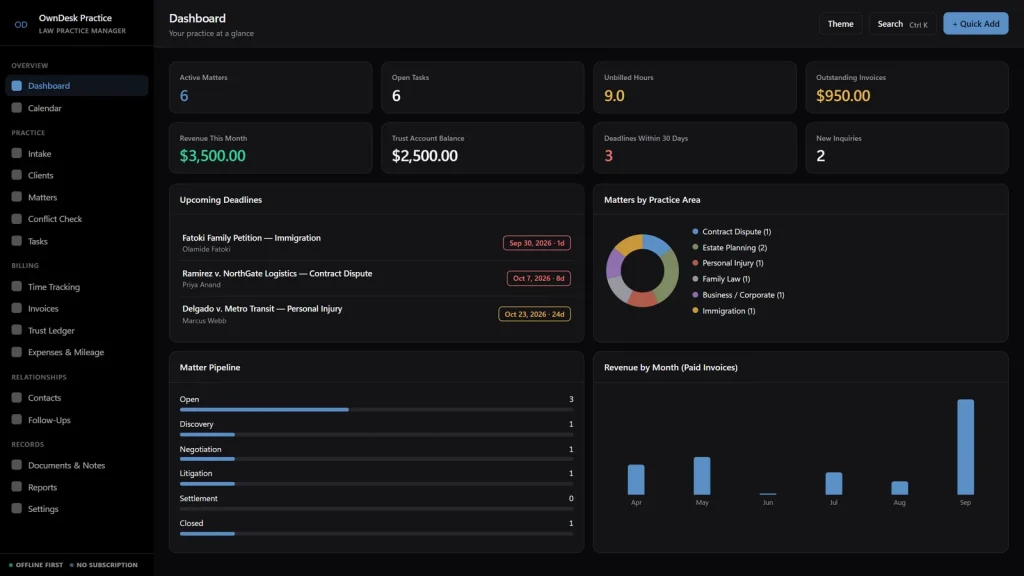The height and width of the screenshot is (576, 1024).
Task: Go to Tasks in the sidebar
Action: [76, 241]
